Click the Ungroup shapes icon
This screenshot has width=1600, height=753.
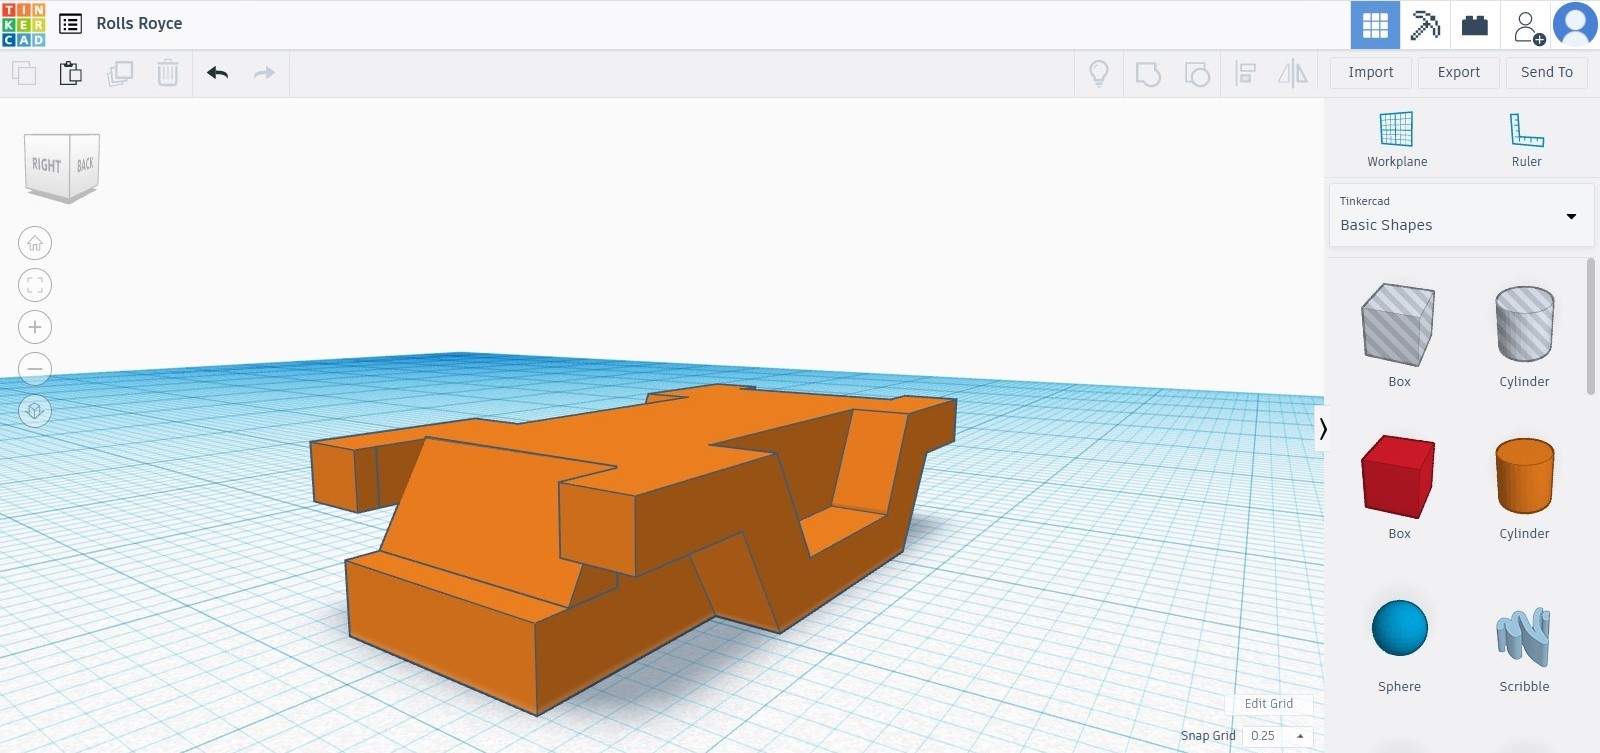1197,73
